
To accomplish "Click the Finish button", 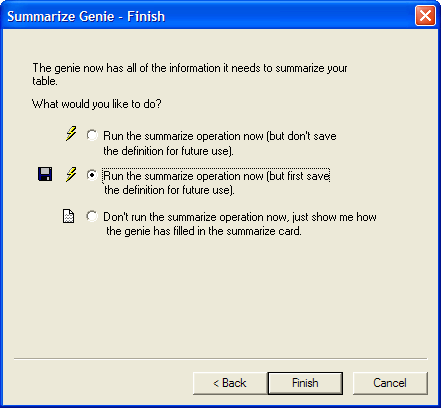I will [305, 383].
